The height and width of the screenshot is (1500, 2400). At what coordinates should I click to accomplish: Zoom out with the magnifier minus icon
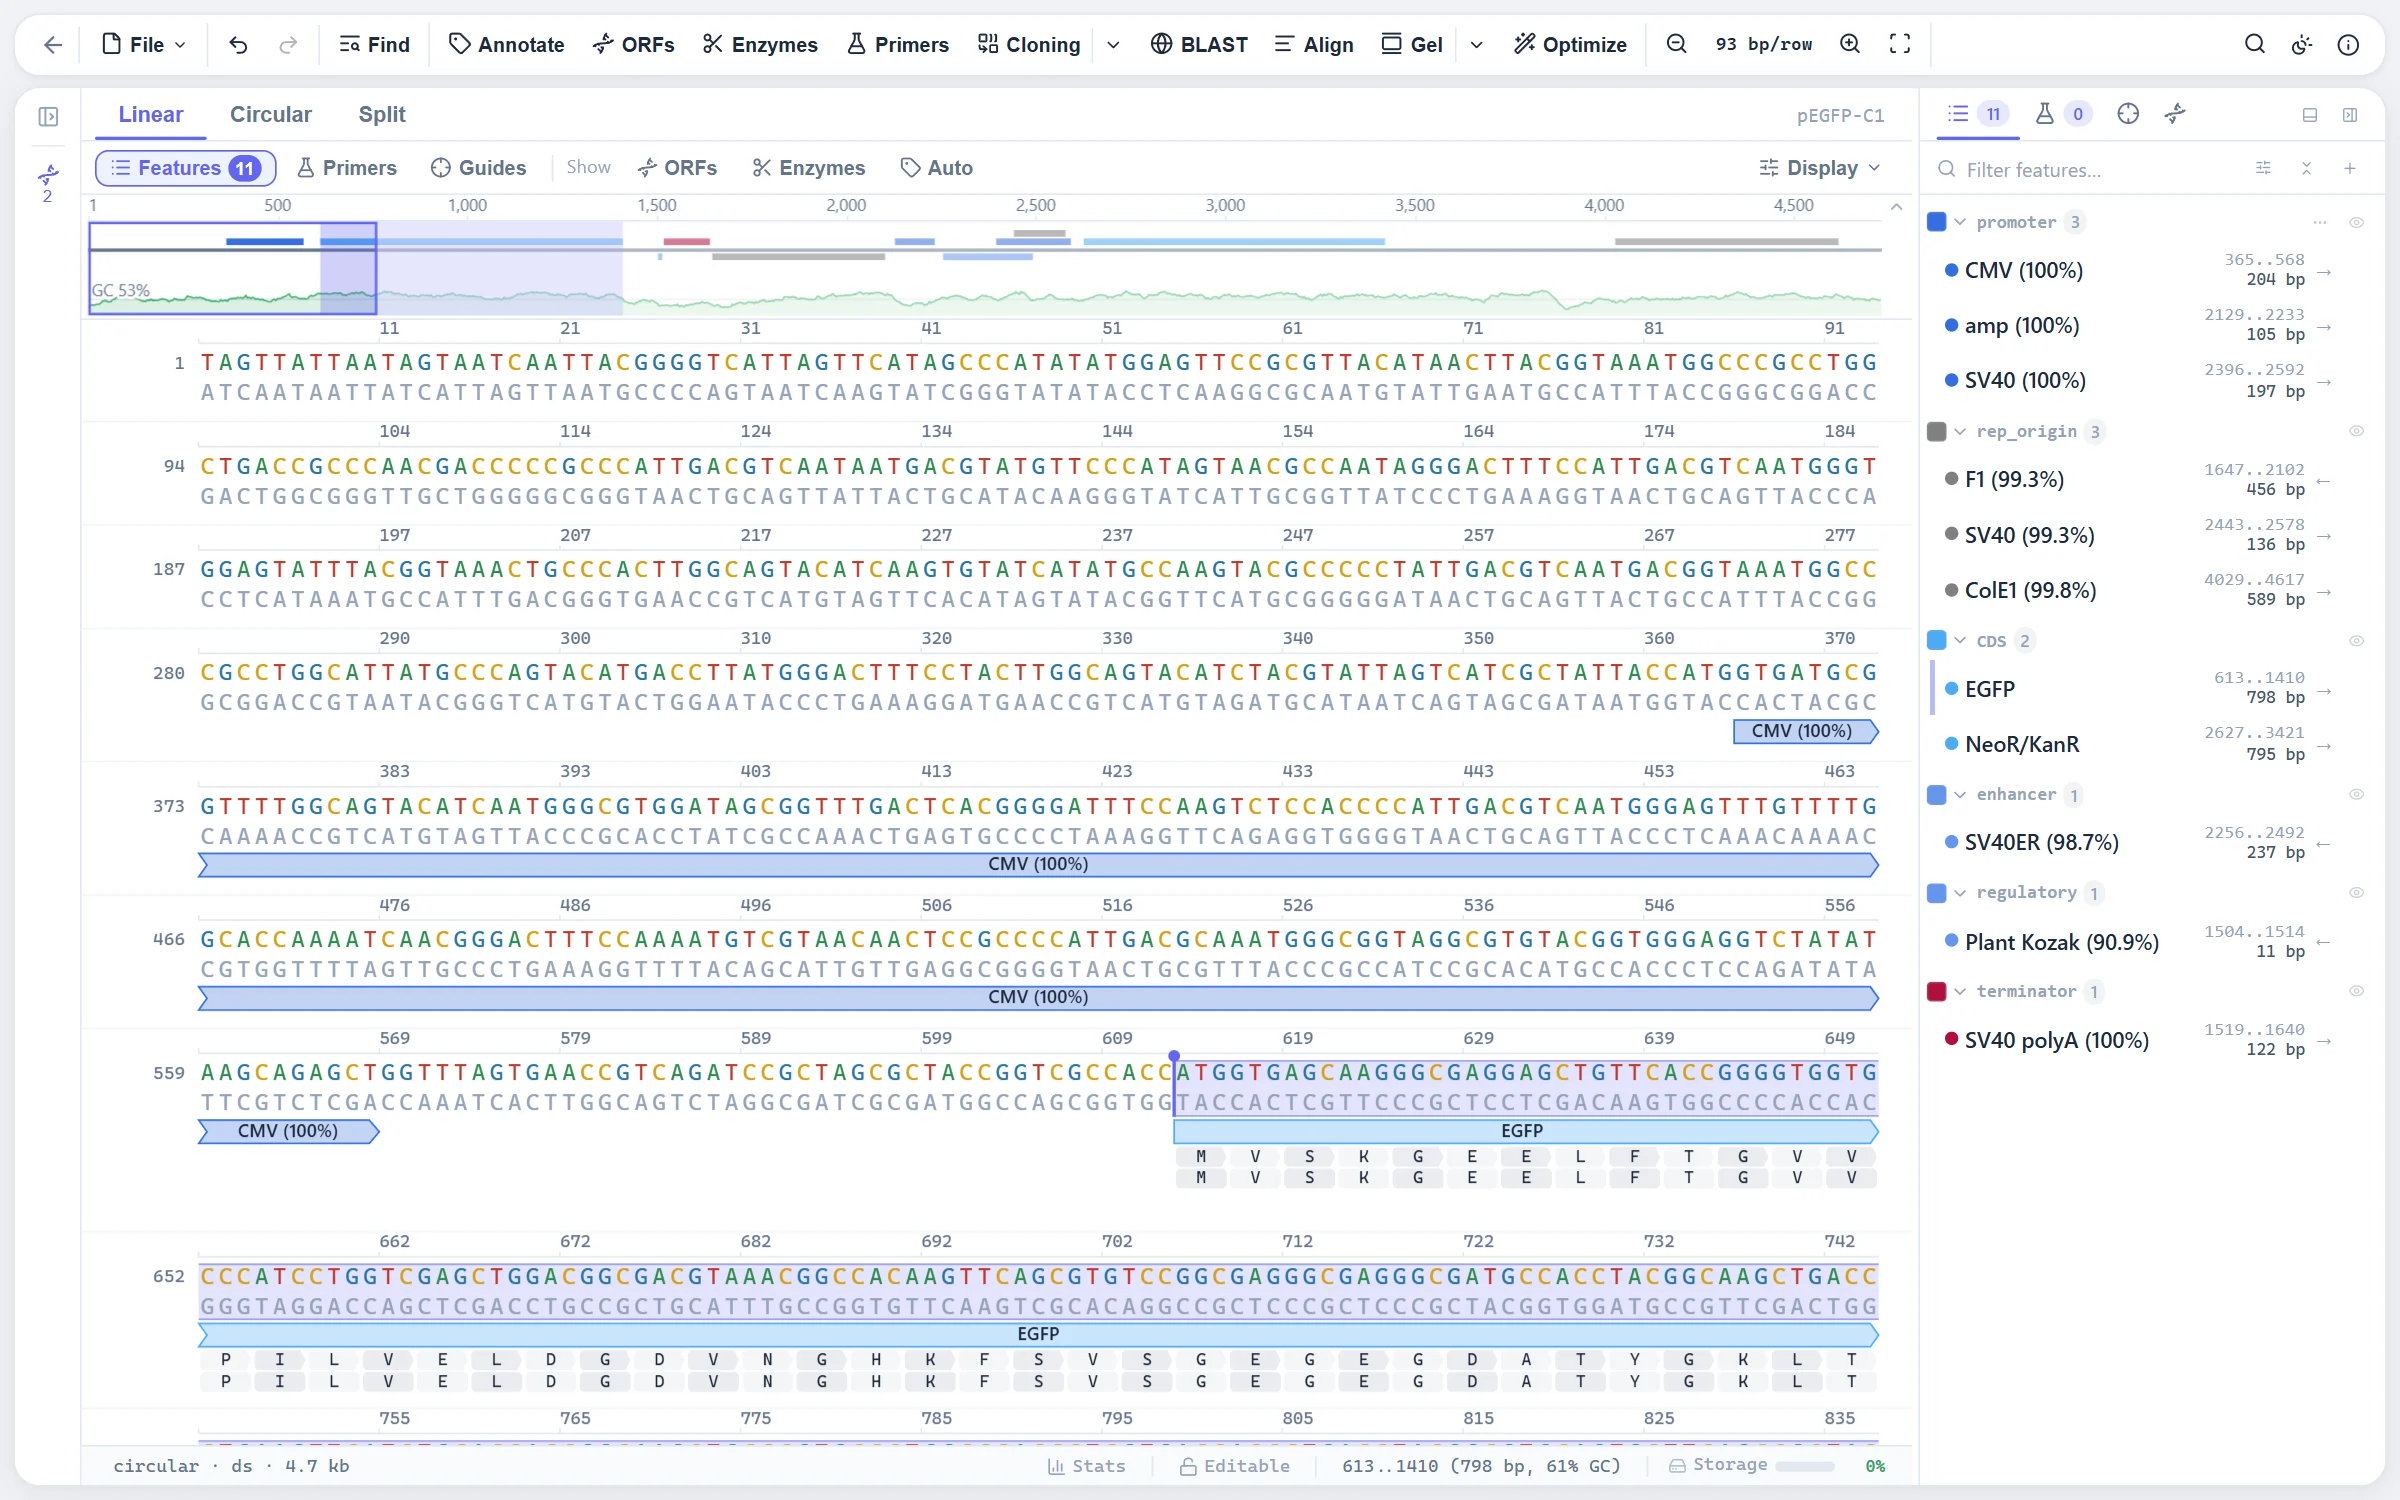(x=1677, y=44)
